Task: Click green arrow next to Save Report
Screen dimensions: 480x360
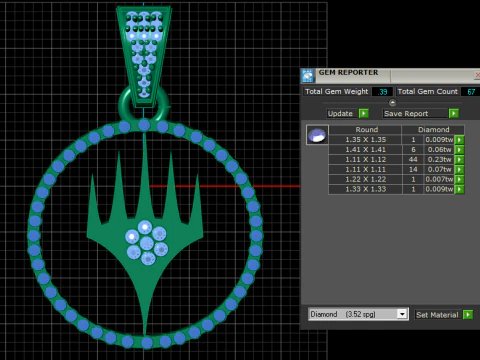Action: [454, 114]
